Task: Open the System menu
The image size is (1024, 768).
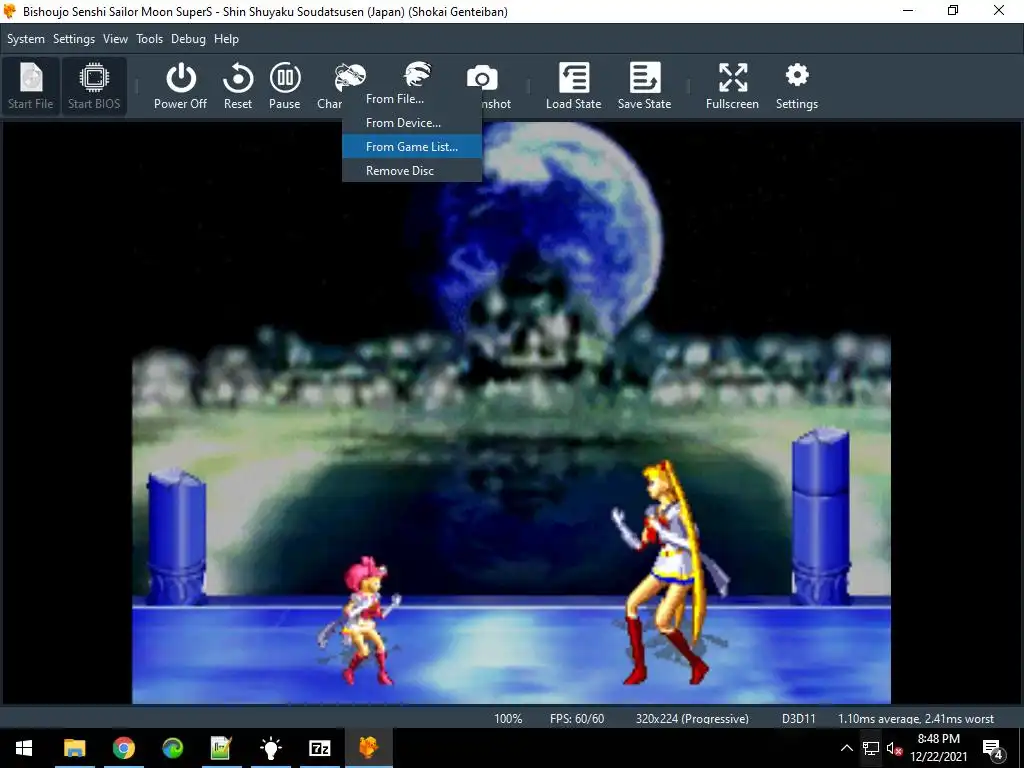Action: point(25,39)
